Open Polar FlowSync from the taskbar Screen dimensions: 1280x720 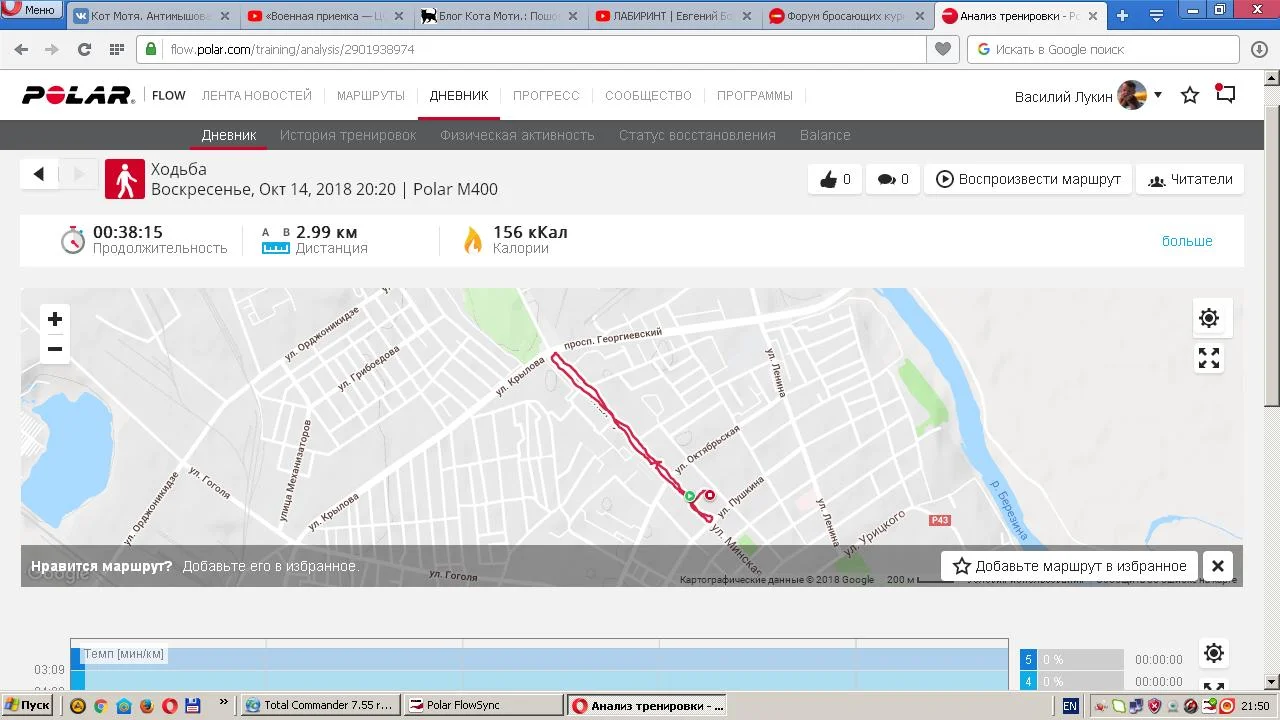click(x=484, y=705)
